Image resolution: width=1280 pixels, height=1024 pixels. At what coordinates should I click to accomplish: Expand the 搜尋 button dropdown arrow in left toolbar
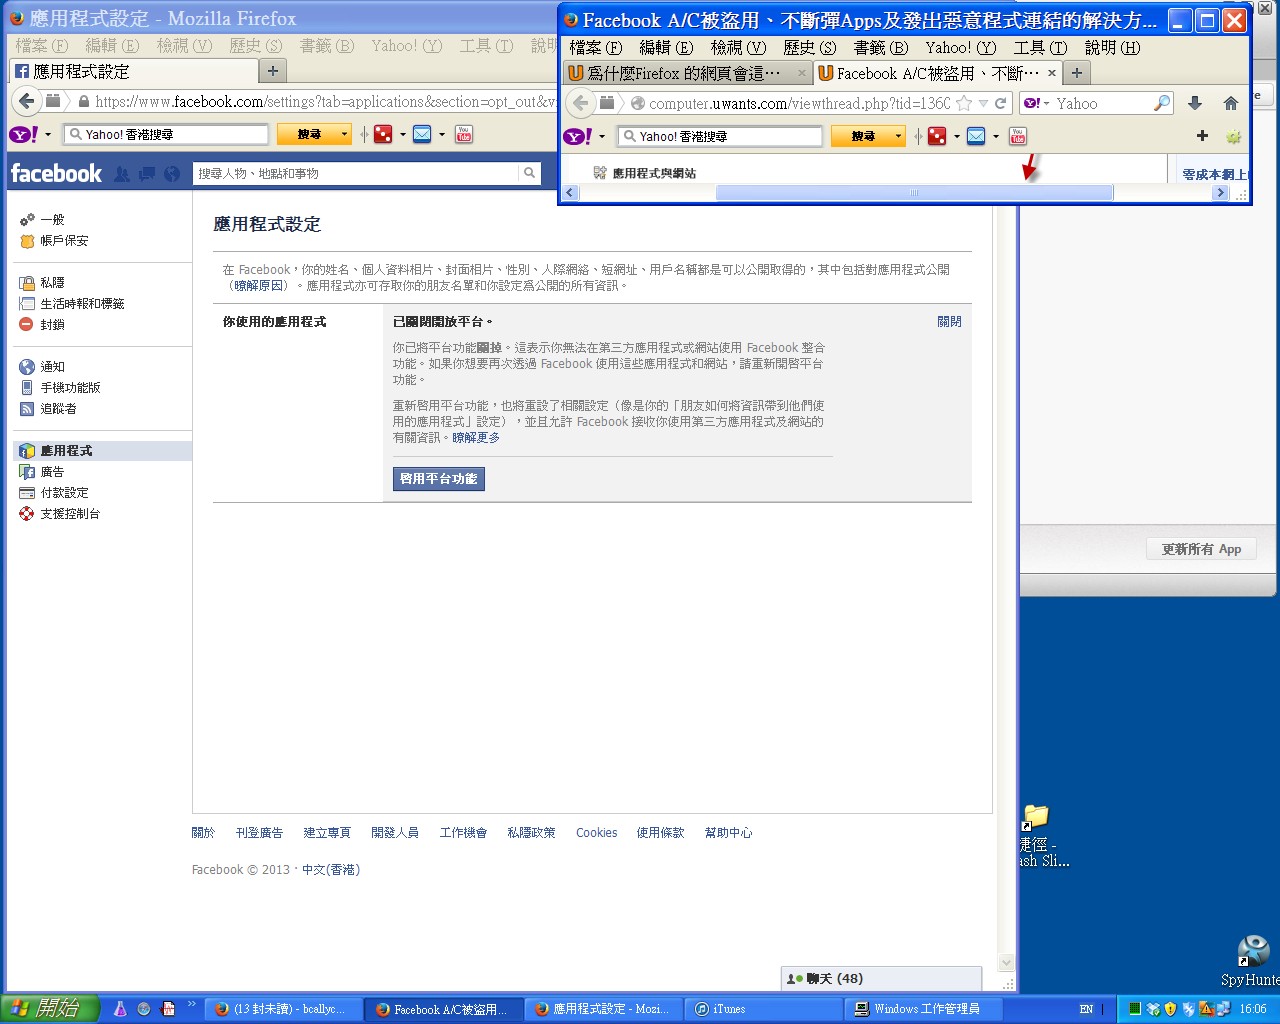pos(345,134)
